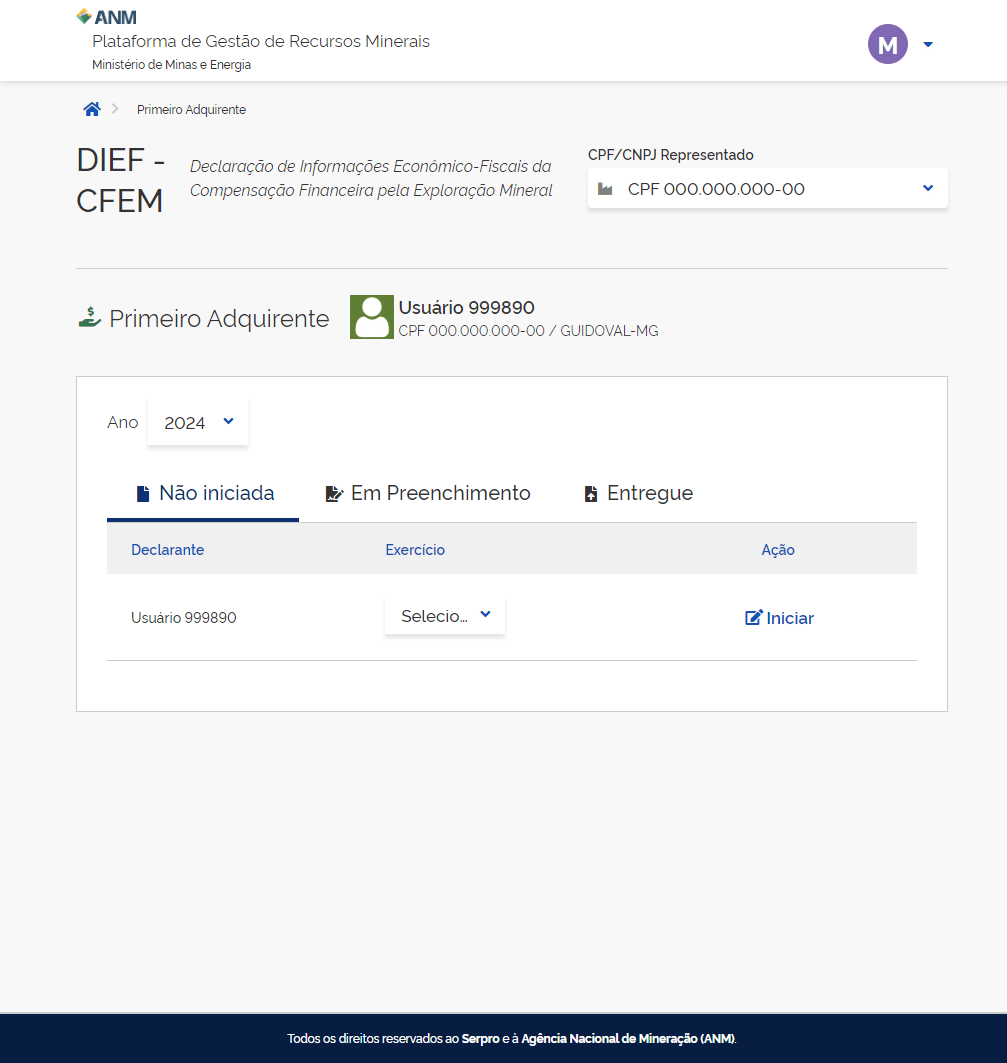Expand the account menu caret beside avatar
This screenshot has width=1007, height=1063.
[x=928, y=44]
